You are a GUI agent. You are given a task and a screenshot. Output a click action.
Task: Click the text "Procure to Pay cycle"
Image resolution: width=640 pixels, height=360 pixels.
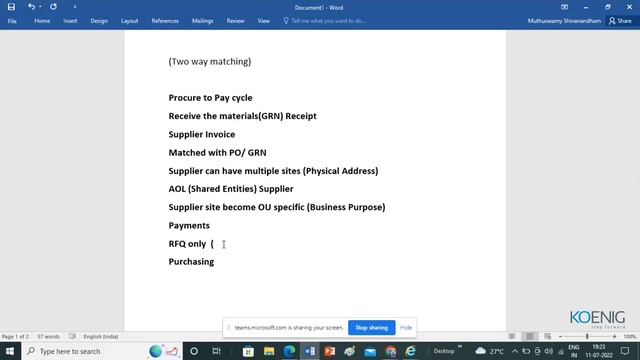(210, 98)
